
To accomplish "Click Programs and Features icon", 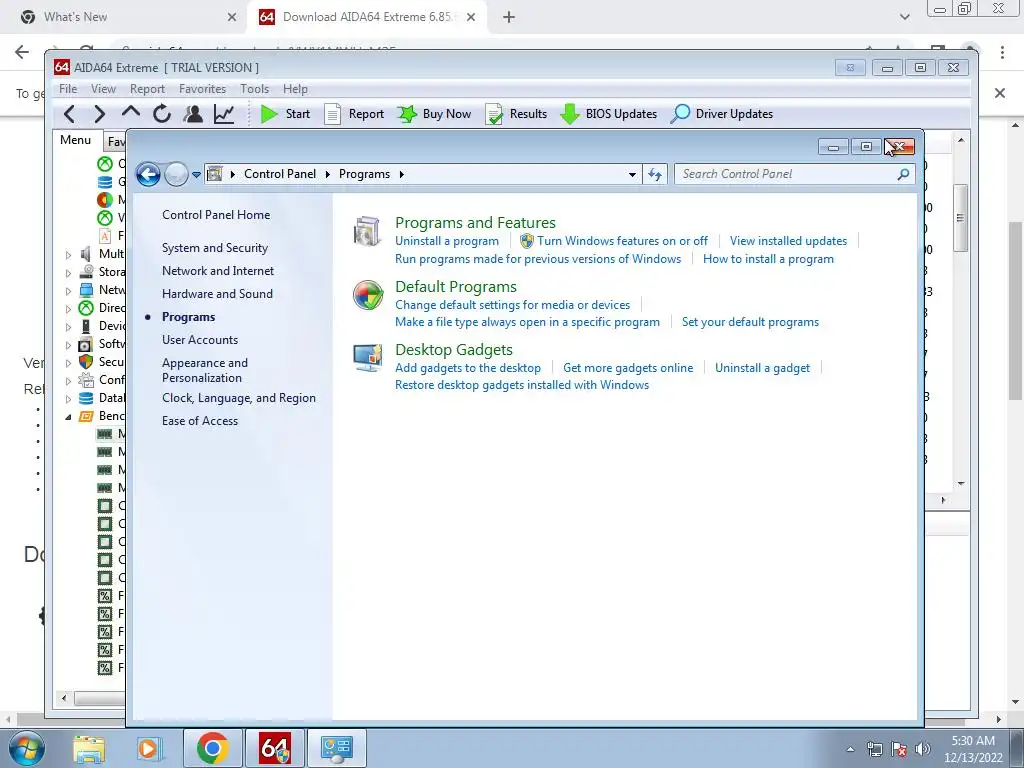I will click(x=367, y=232).
